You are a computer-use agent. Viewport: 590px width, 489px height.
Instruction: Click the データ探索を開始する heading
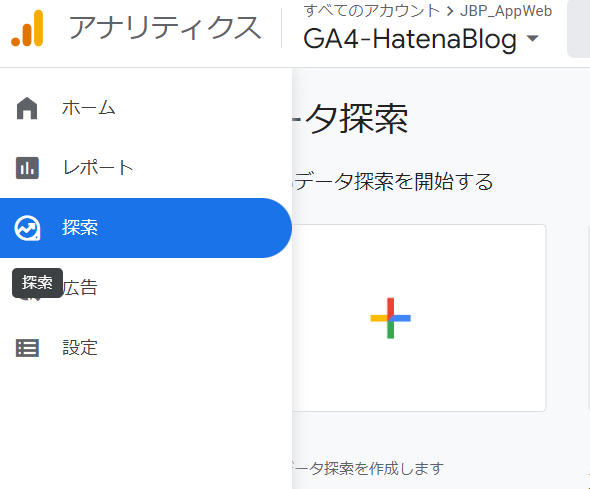(393, 181)
